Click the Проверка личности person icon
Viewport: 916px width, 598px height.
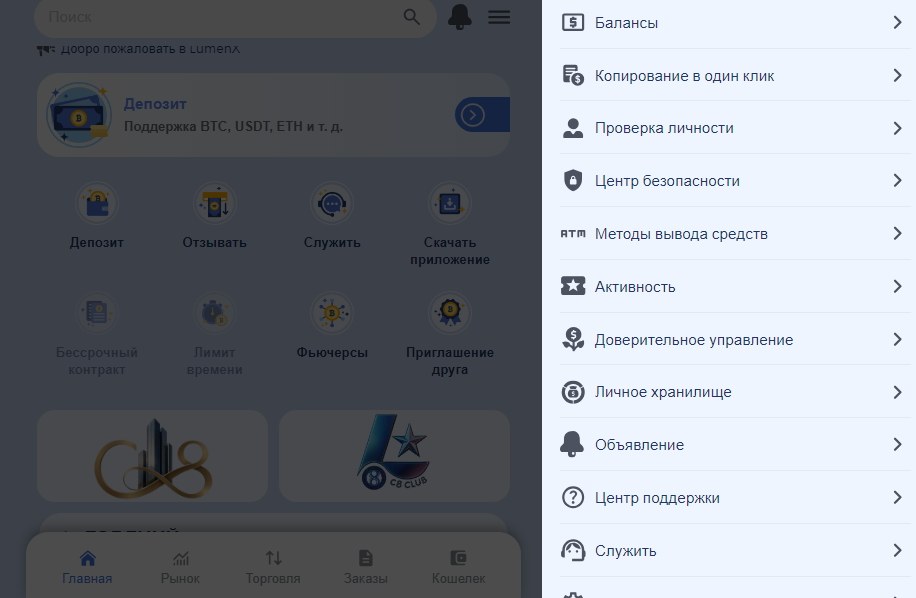point(573,128)
